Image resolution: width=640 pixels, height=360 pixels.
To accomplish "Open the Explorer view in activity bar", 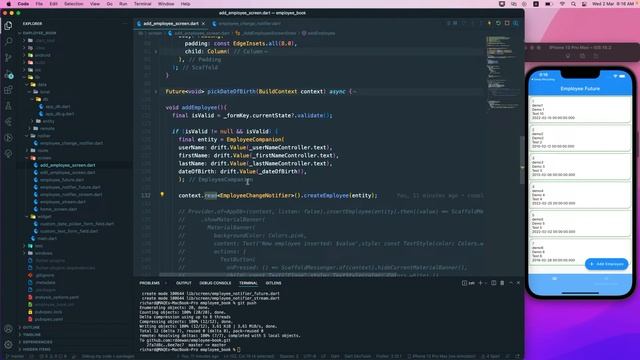I will 8,26.
